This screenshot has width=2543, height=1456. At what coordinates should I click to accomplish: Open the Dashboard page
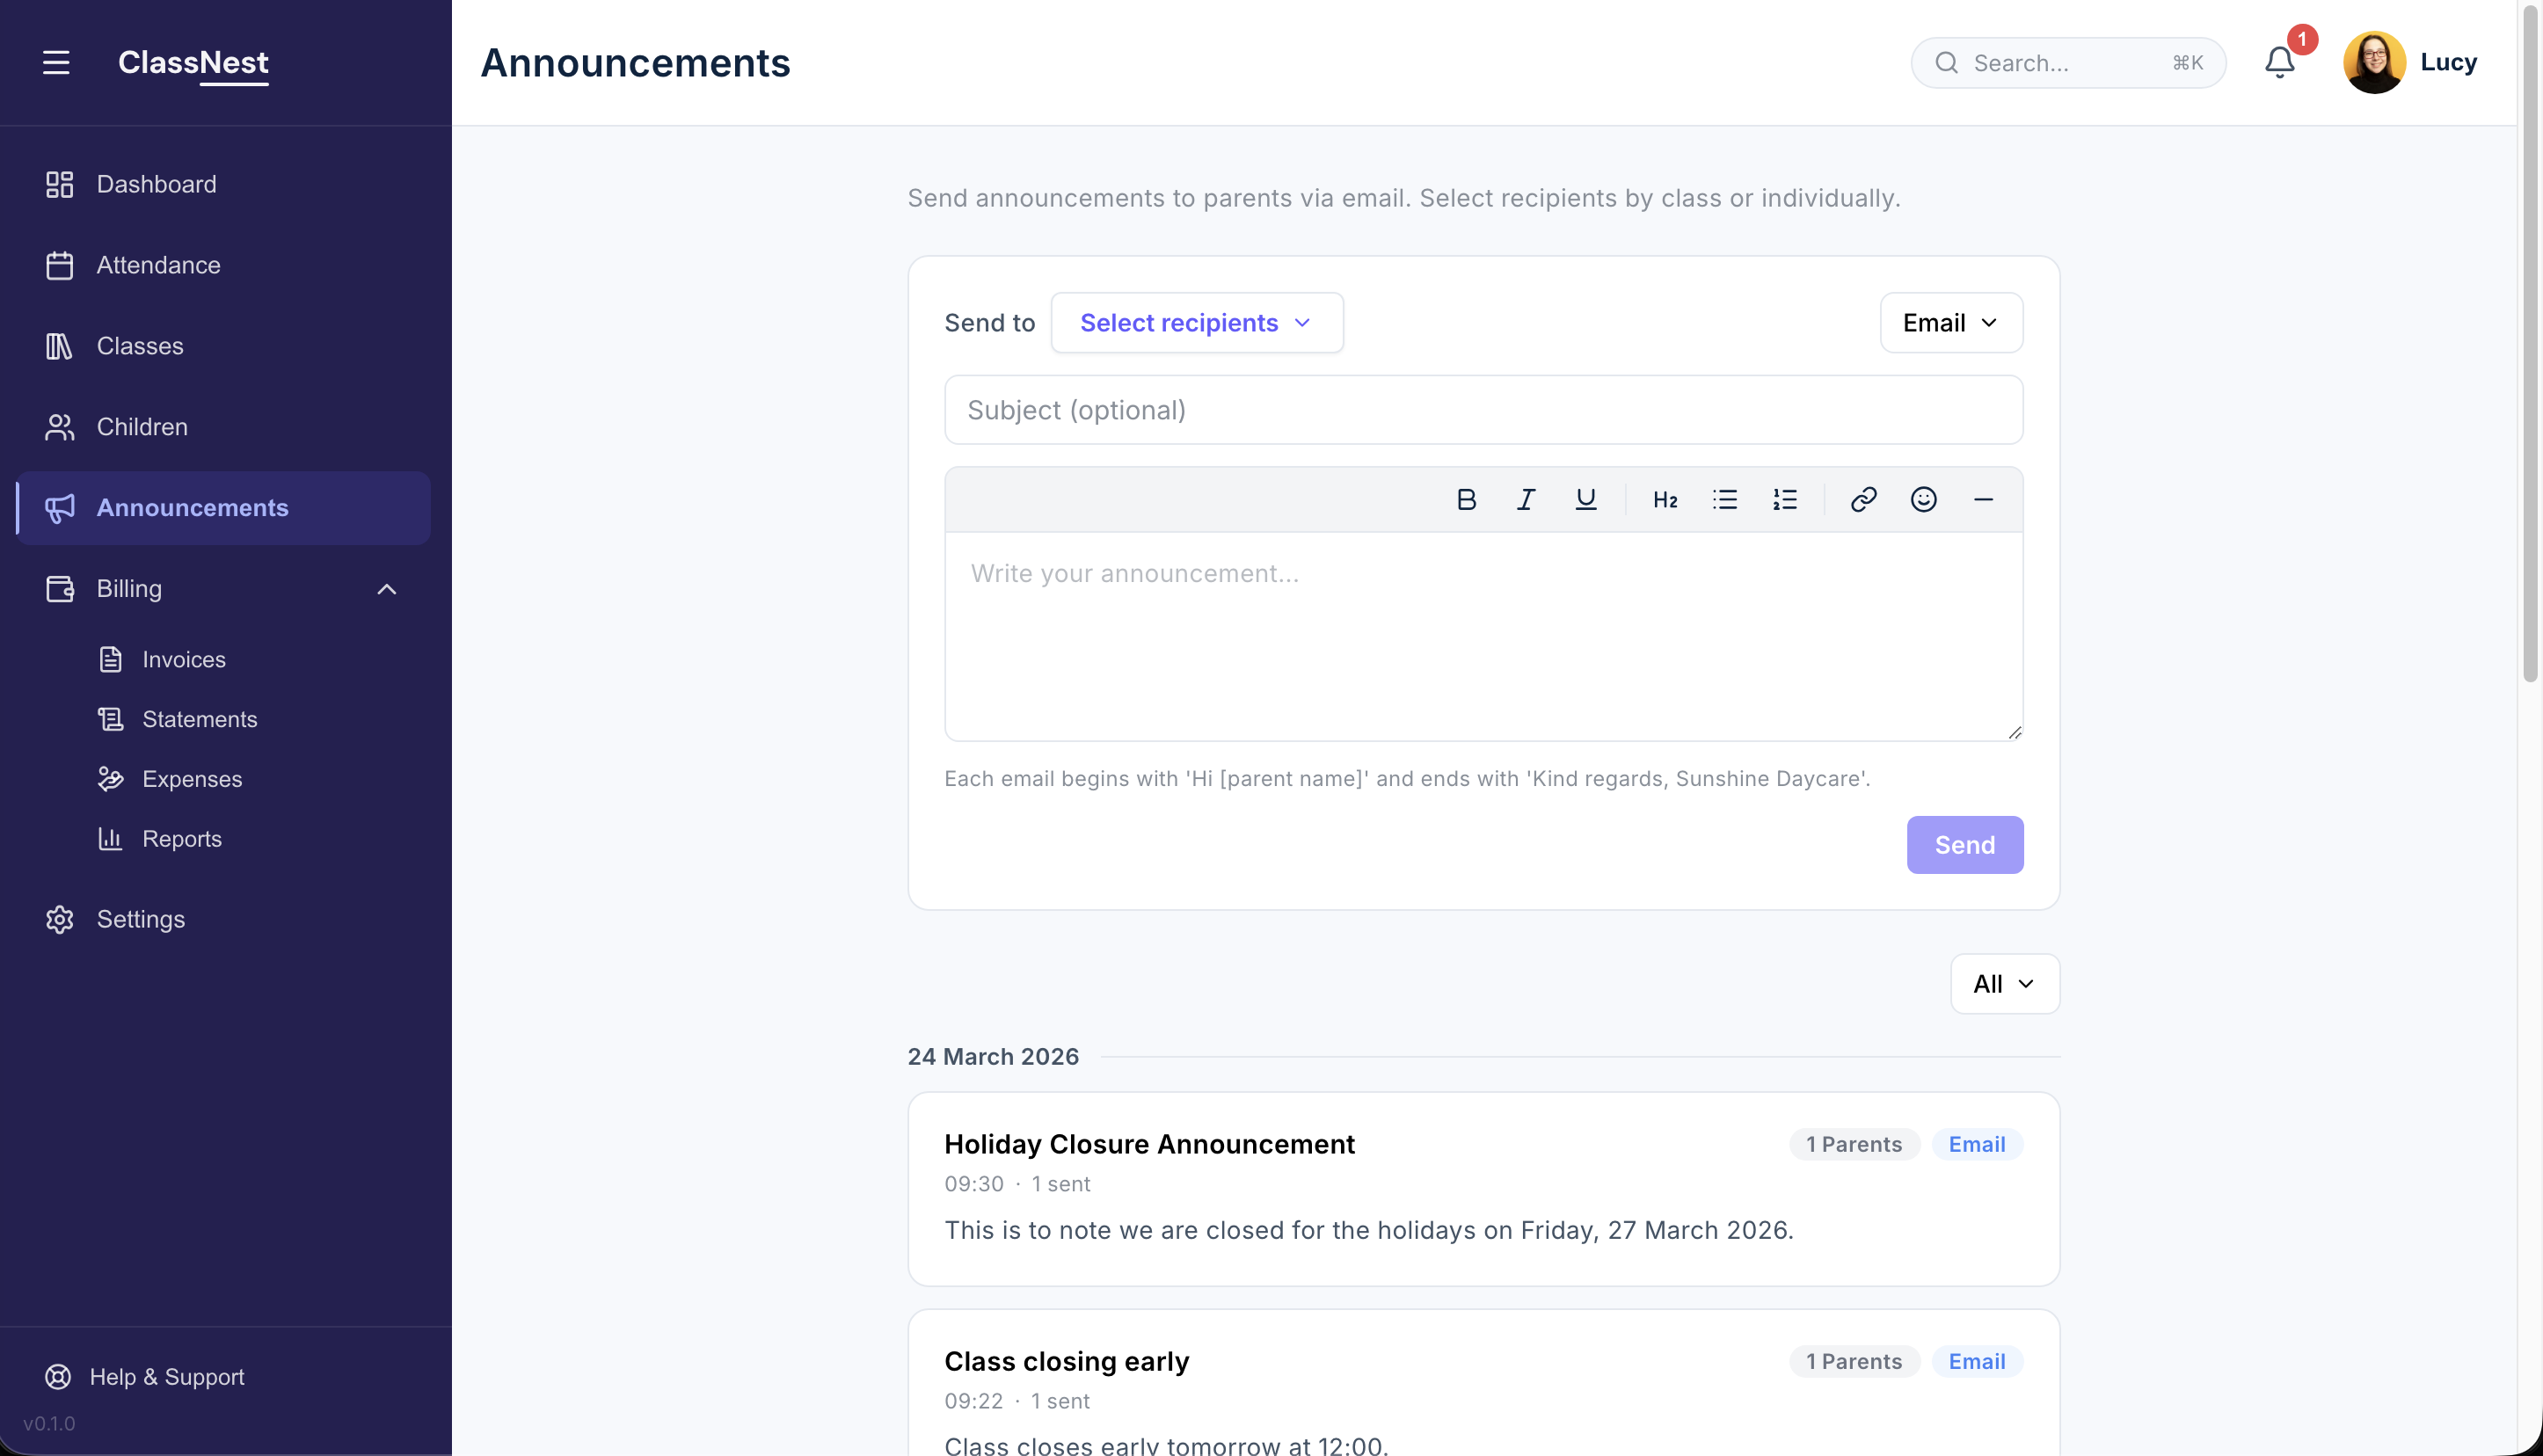pos(224,184)
